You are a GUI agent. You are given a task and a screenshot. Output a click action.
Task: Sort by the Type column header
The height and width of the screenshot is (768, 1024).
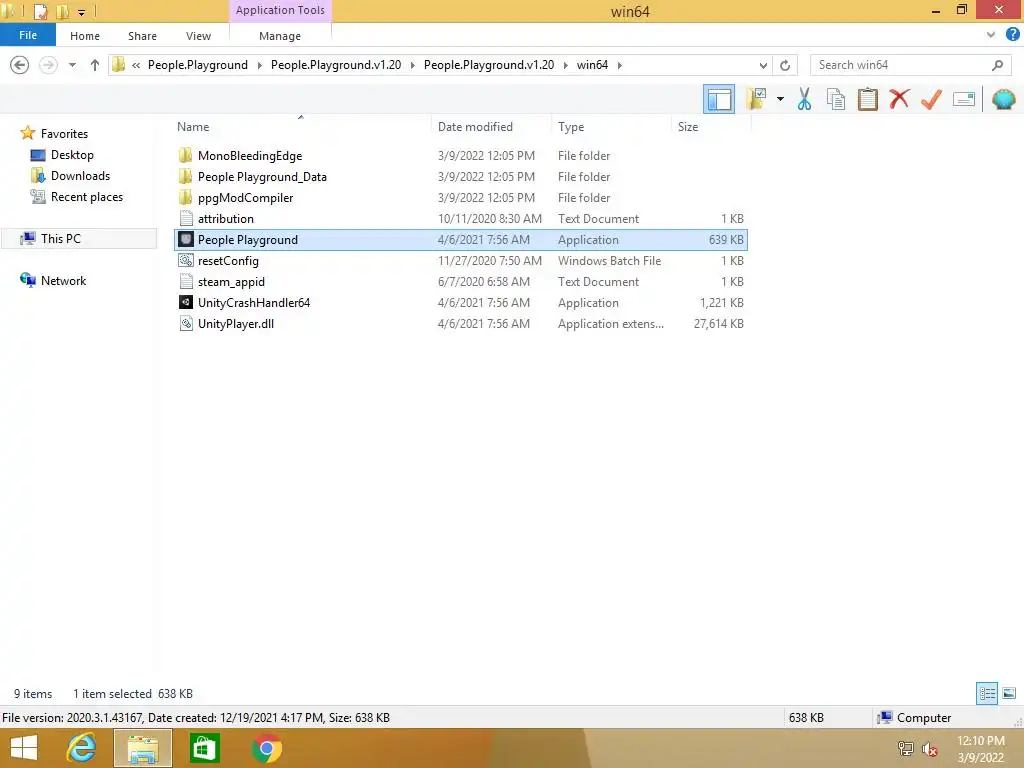click(571, 127)
